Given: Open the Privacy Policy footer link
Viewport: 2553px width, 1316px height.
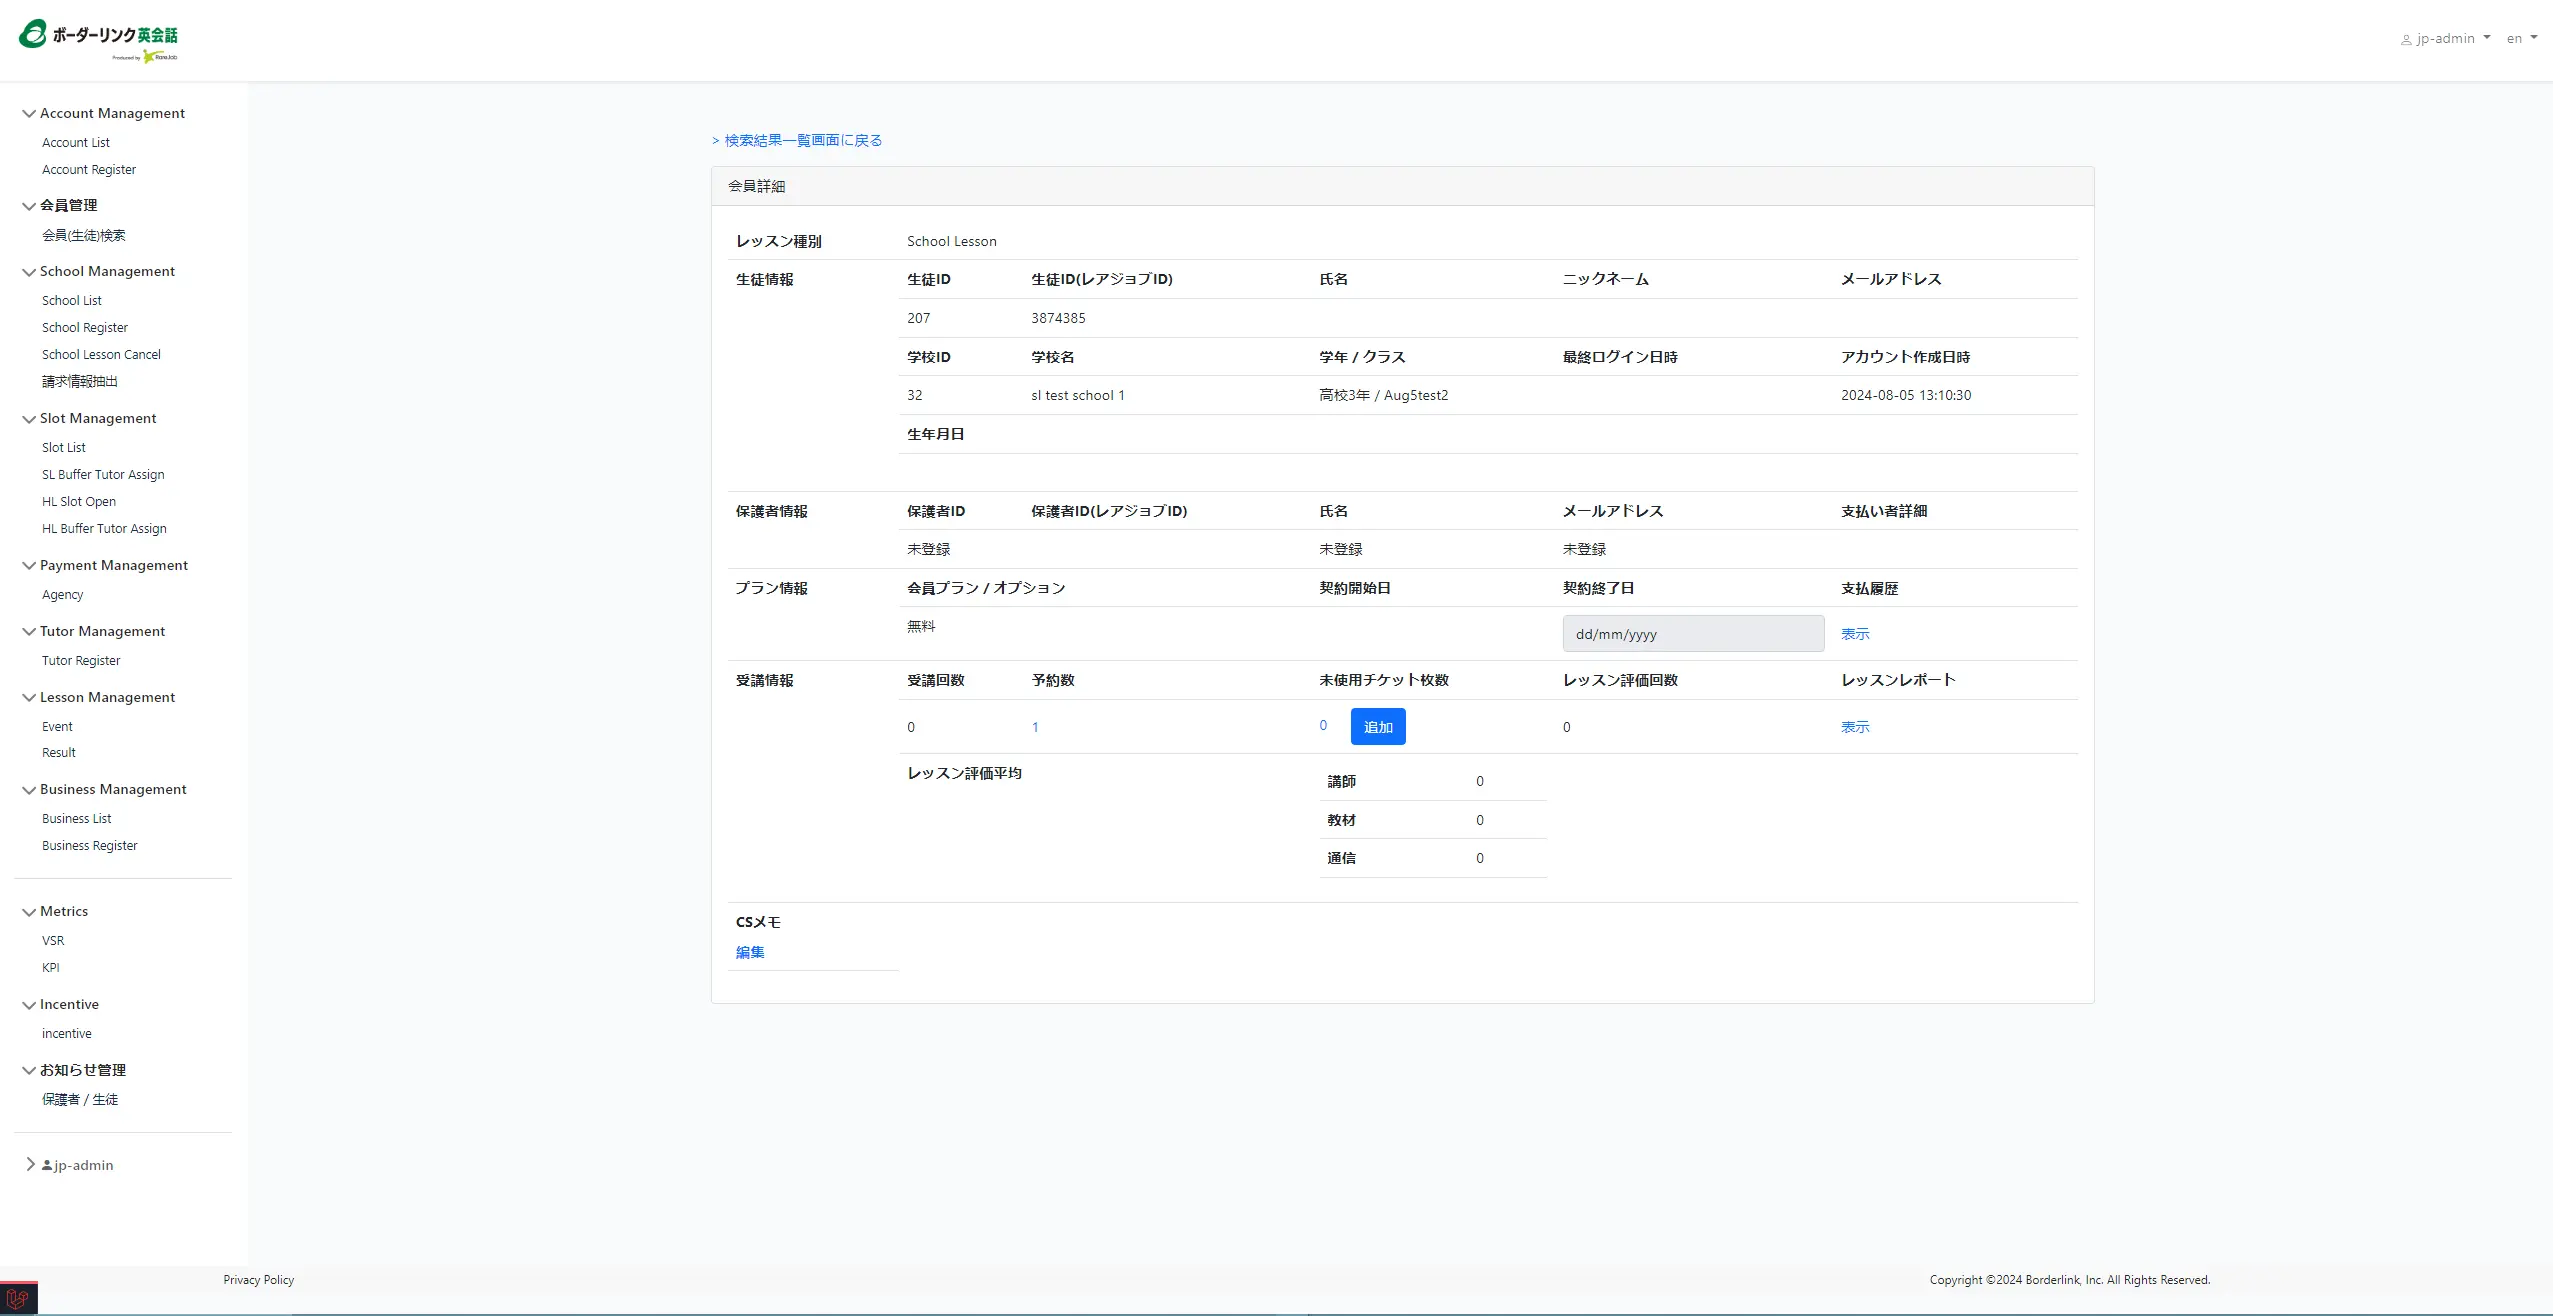Looking at the screenshot, I should [x=258, y=1280].
